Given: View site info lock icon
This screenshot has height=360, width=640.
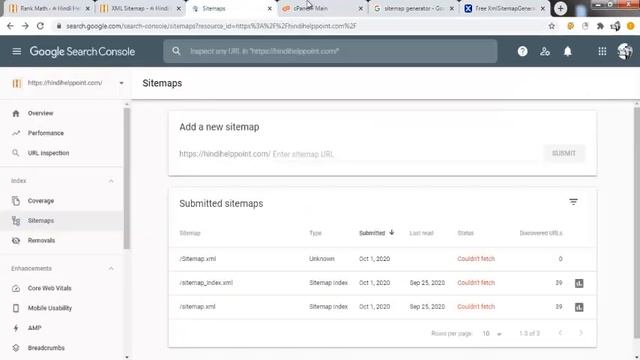Looking at the screenshot, I should click(59, 26).
